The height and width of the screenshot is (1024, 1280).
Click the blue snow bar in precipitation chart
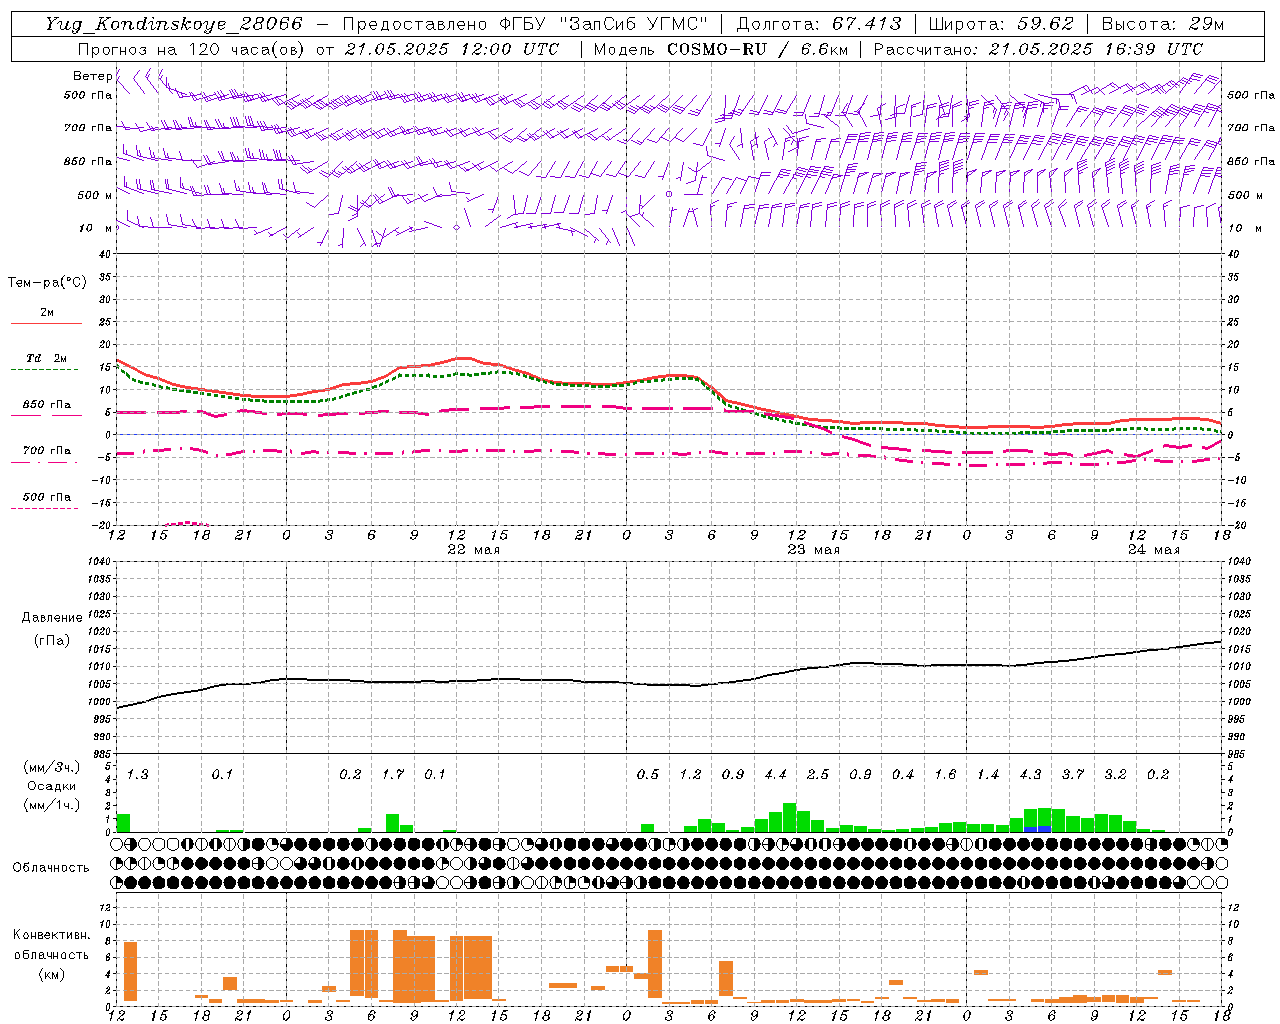1038,829
